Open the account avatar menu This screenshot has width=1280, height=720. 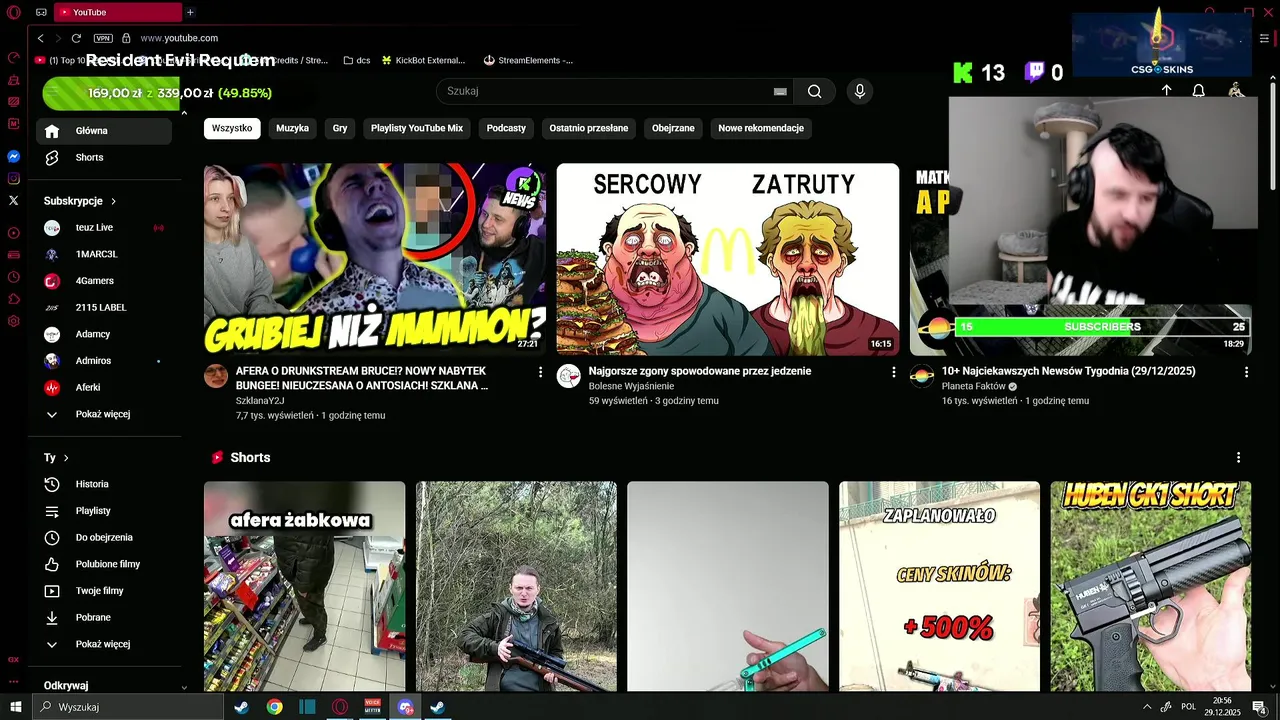point(1236,91)
